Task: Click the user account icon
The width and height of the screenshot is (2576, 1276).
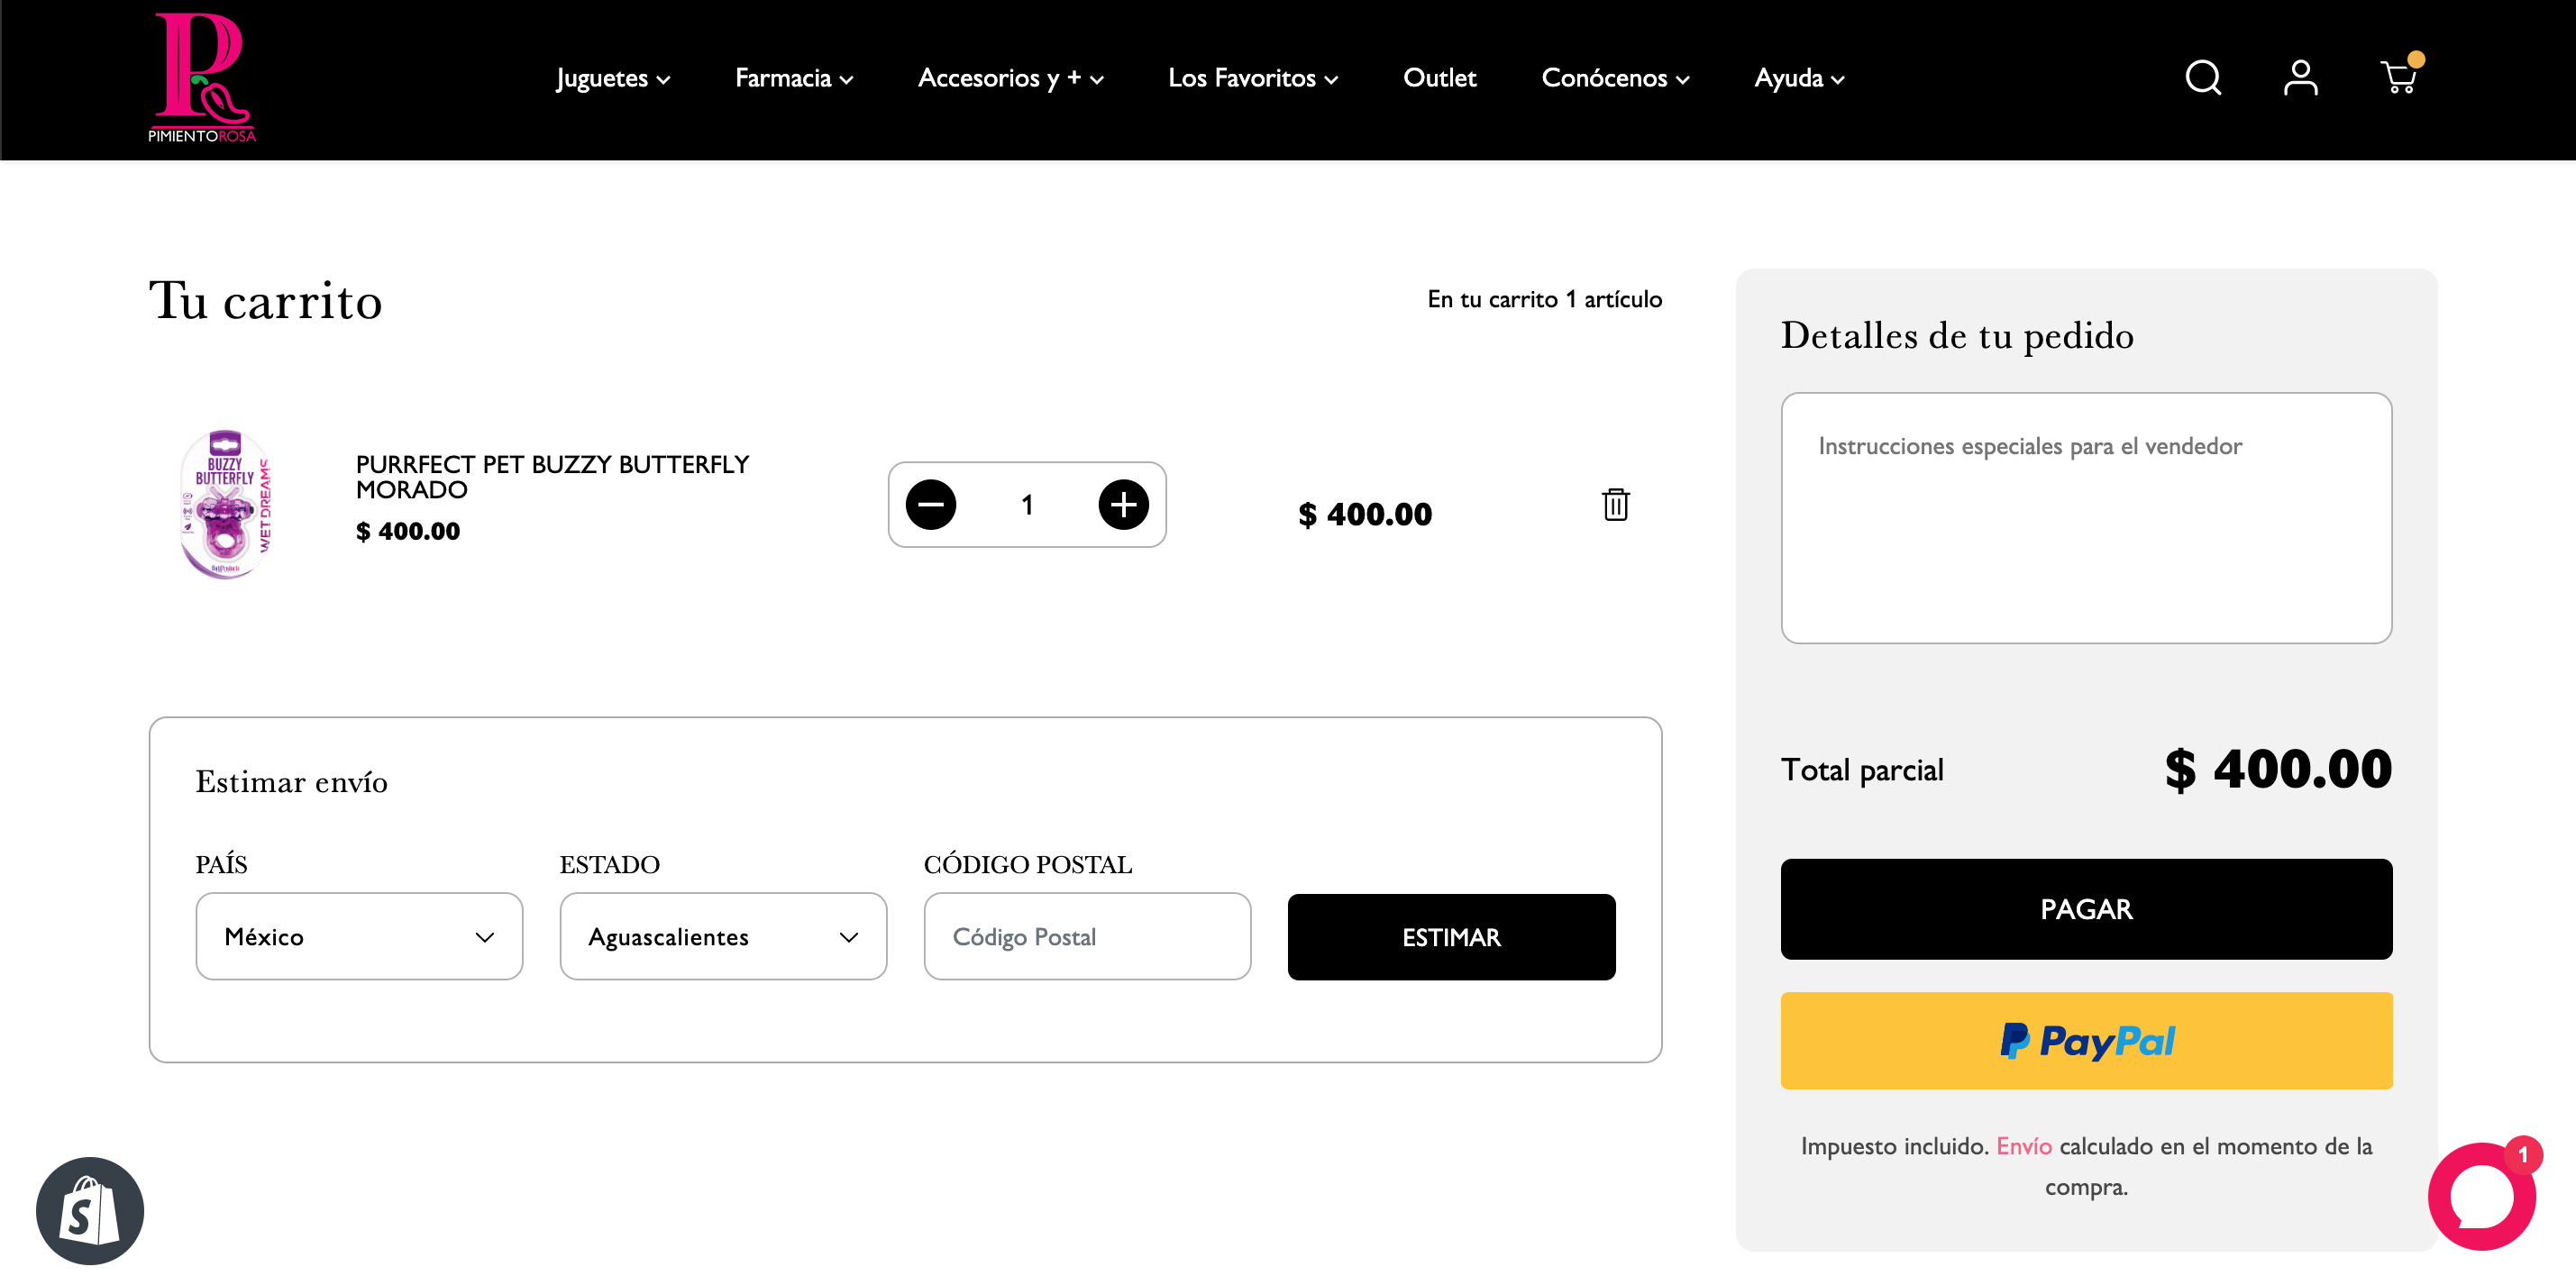Action: click(x=2300, y=78)
